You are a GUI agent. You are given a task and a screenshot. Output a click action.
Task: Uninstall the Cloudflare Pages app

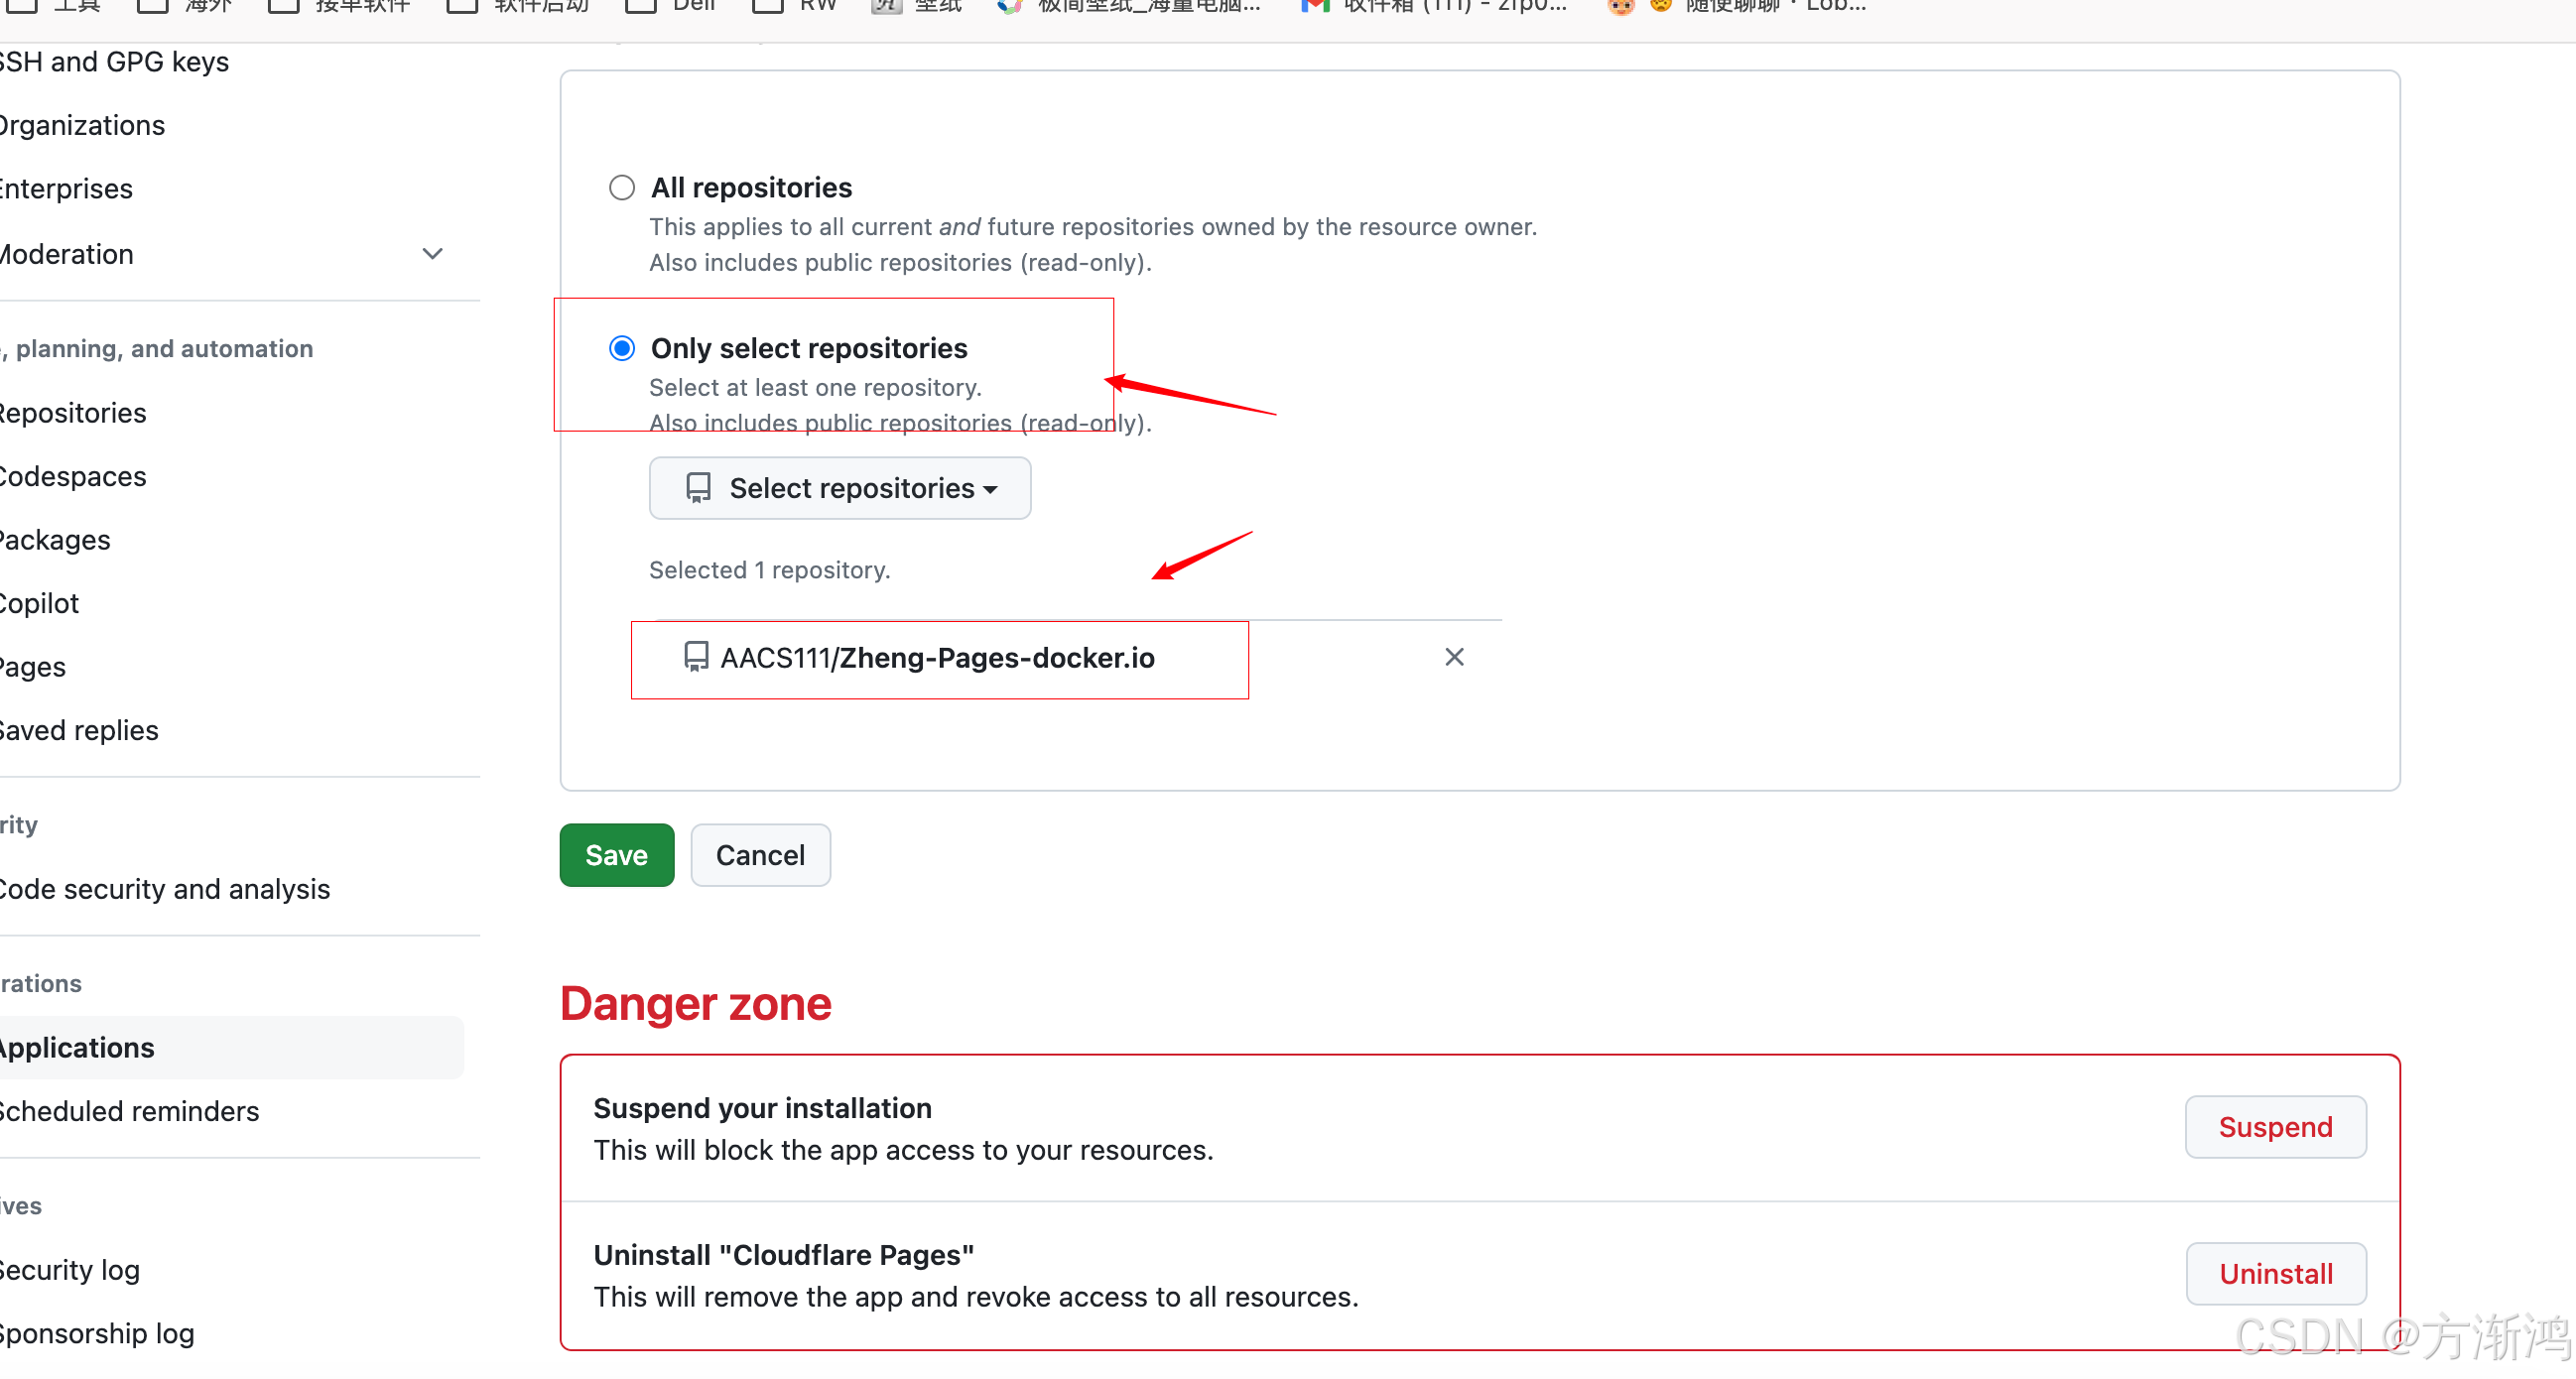click(2275, 1274)
